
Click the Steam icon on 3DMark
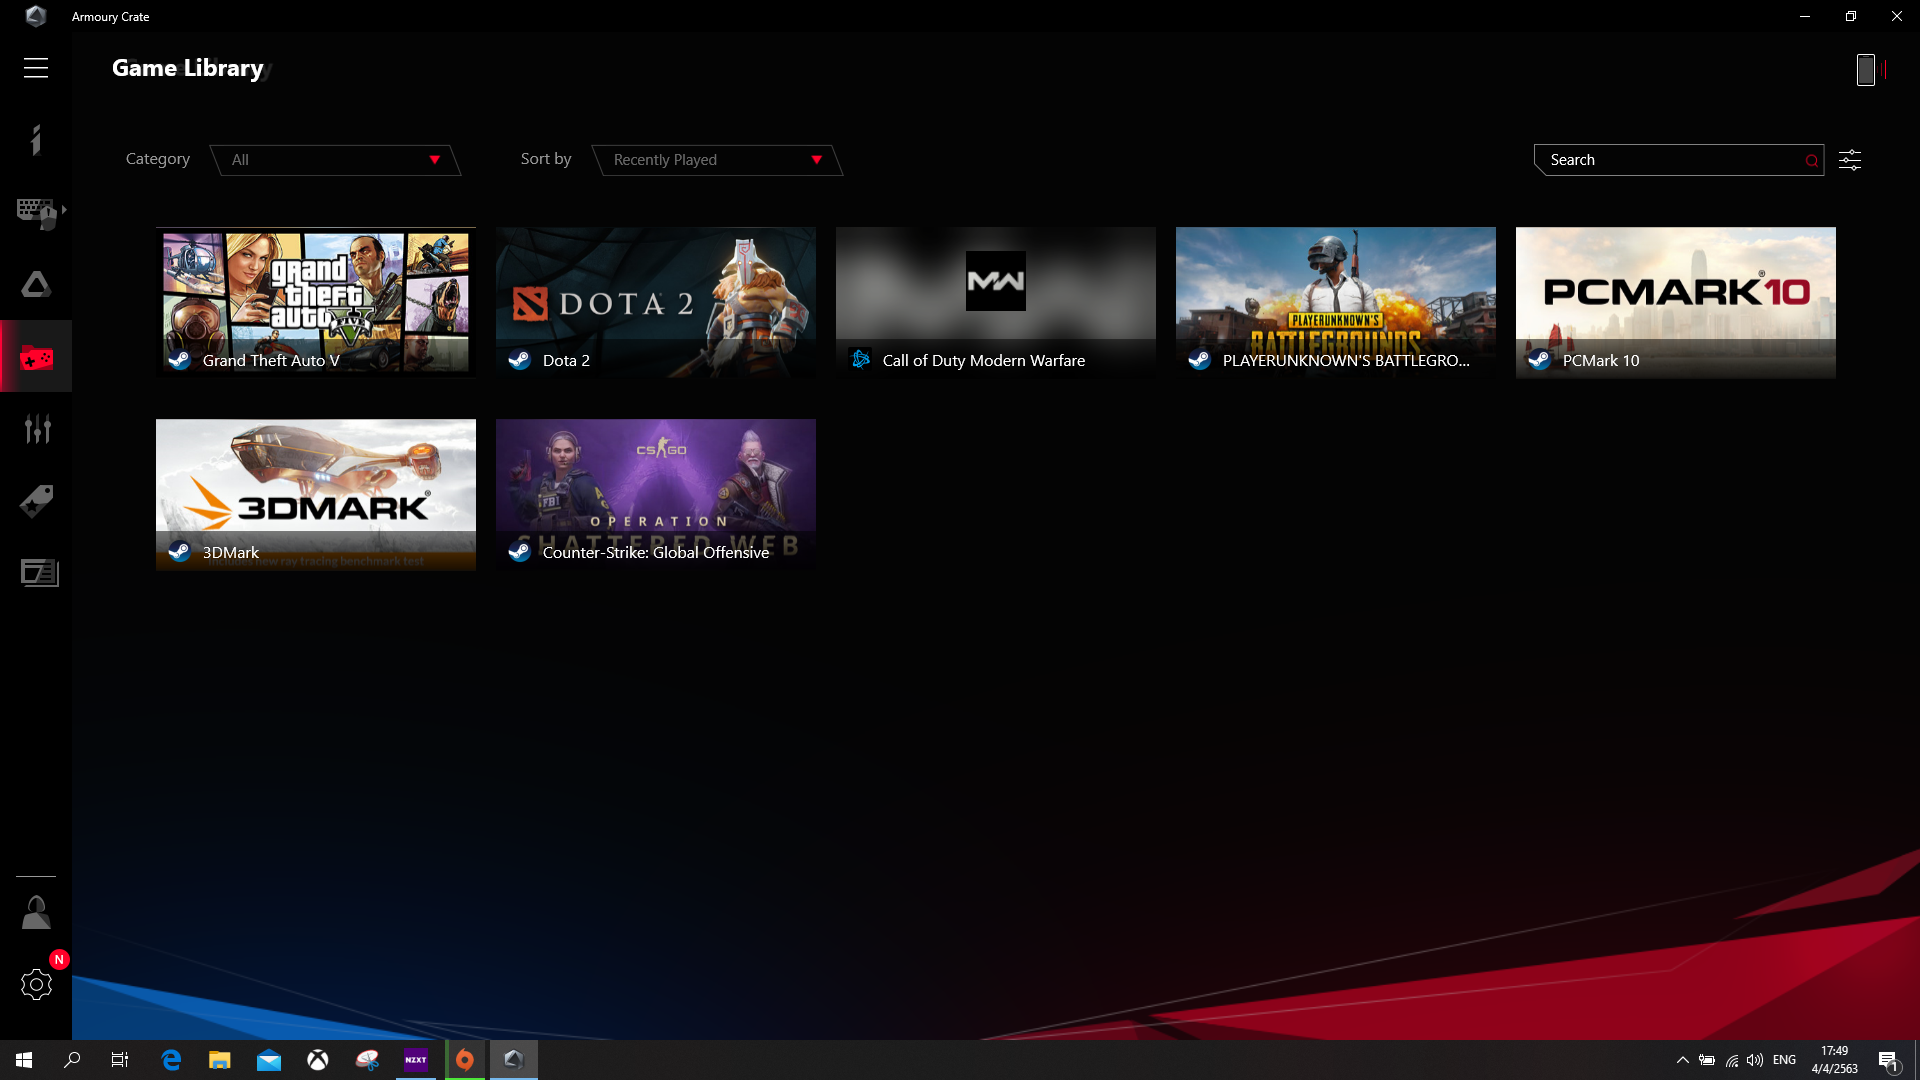click(x=179, y=552)
